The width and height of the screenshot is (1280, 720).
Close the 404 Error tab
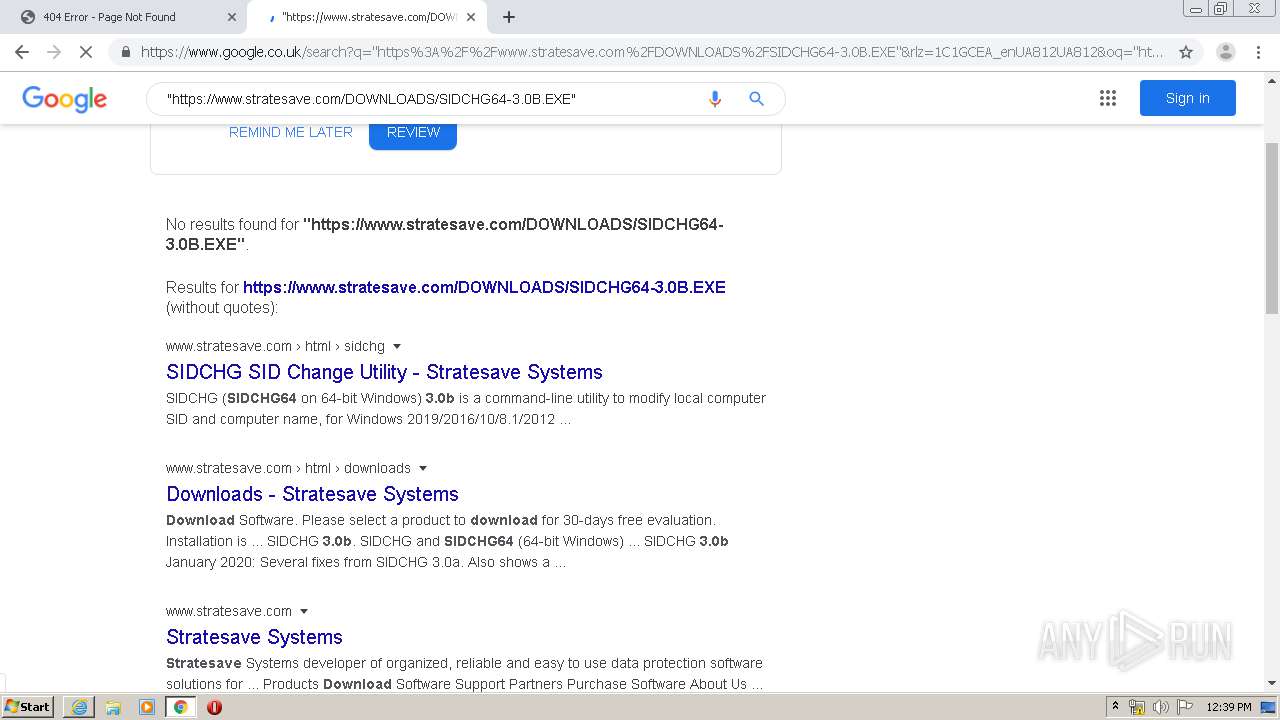232,17
